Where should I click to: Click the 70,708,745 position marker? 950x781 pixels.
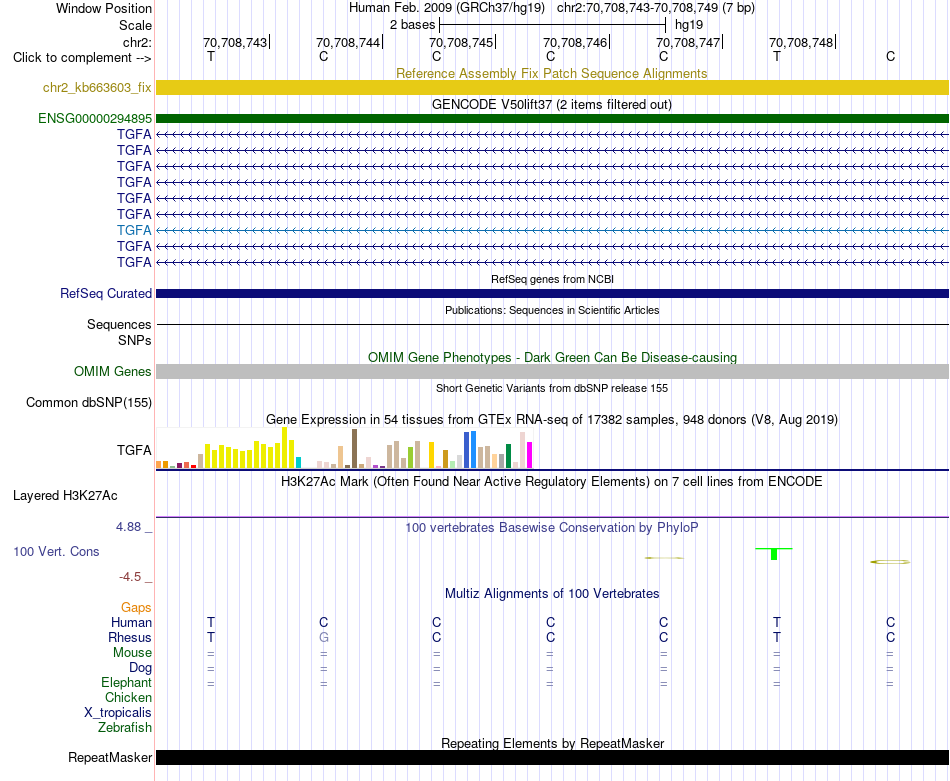462,42
